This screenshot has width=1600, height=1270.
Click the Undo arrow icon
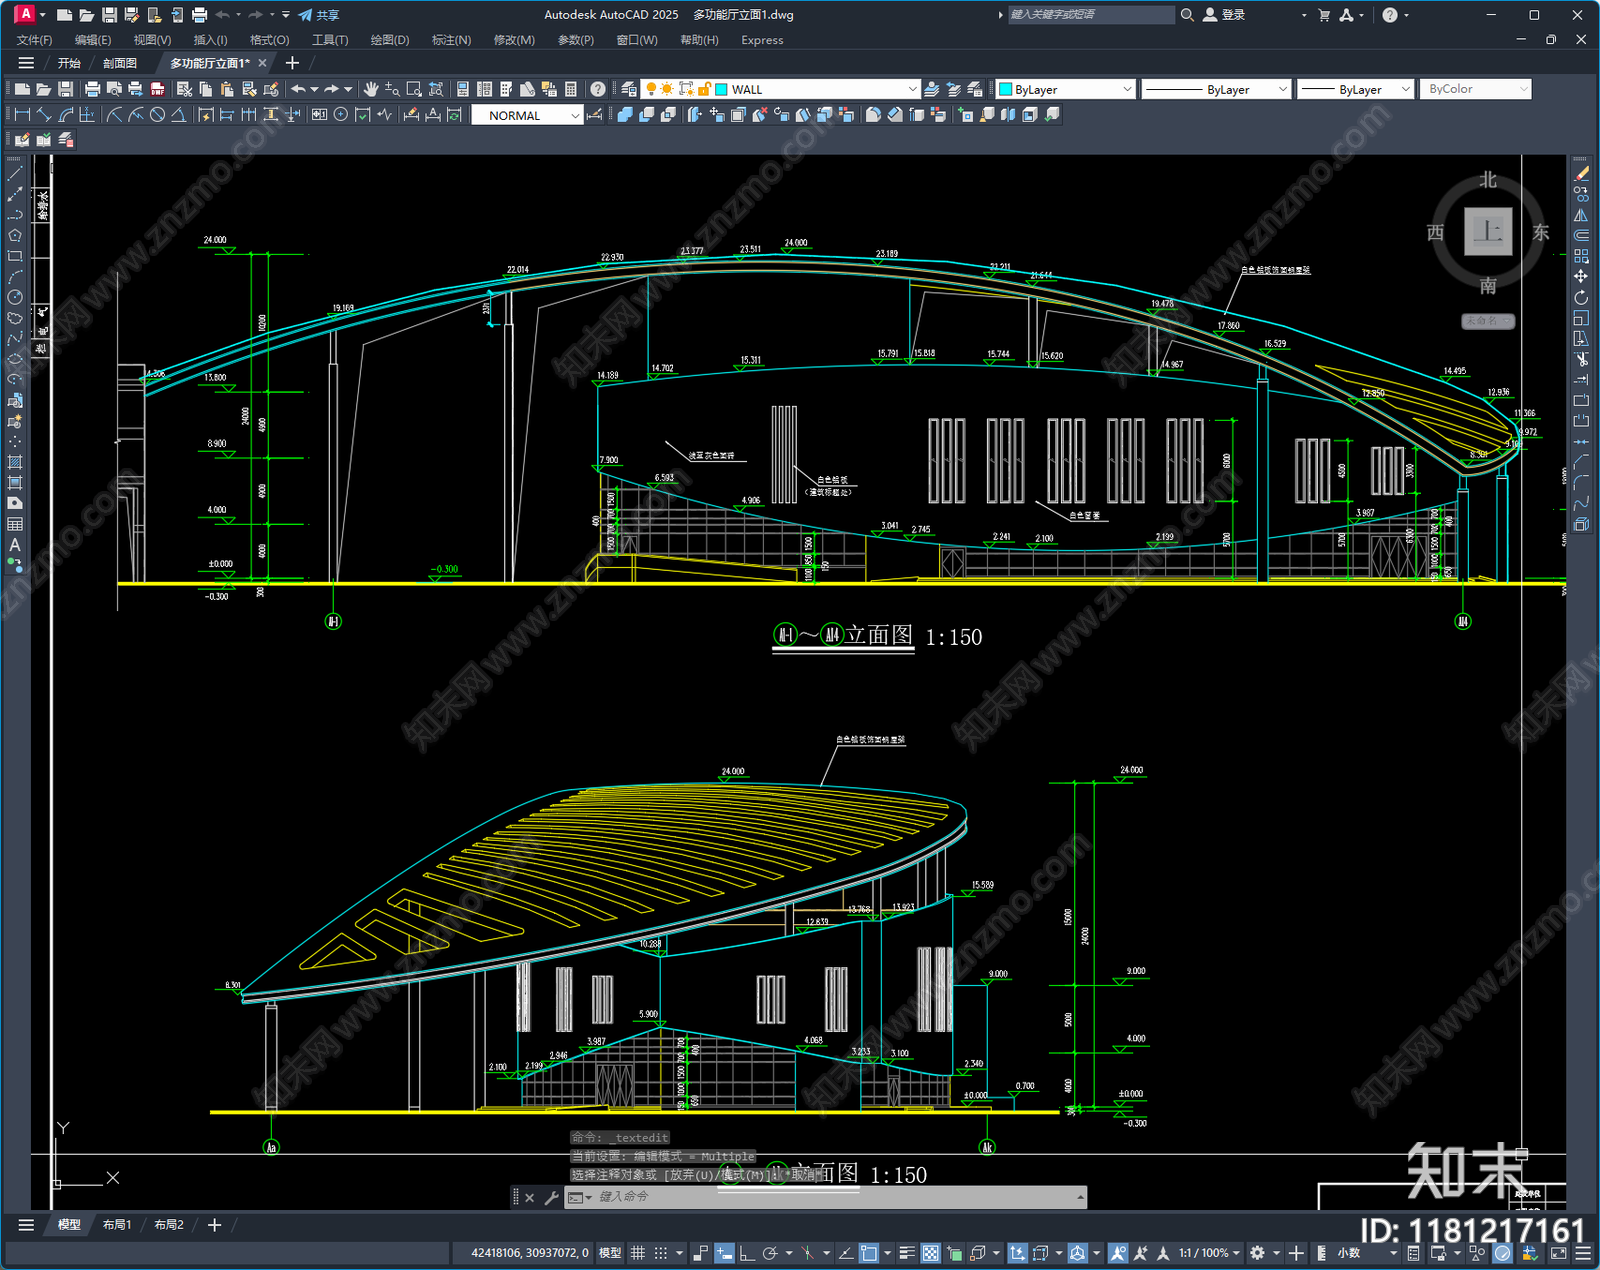(x=298, y=89)
